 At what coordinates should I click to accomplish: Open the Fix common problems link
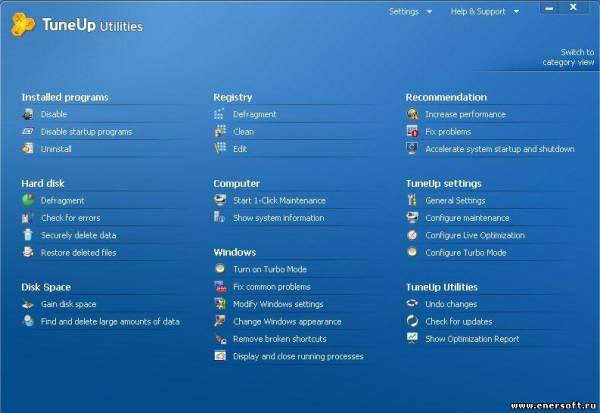[272, 287]
